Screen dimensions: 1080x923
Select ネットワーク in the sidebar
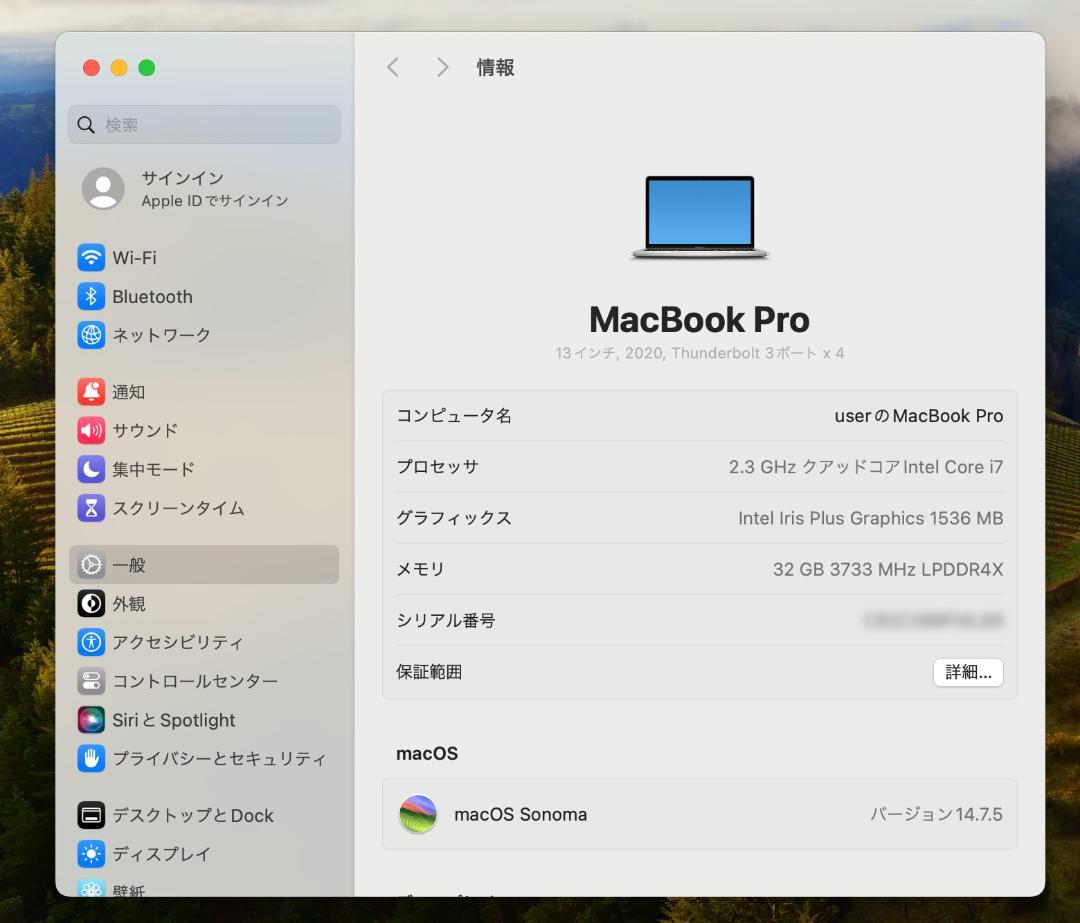[x=204, y=335]
